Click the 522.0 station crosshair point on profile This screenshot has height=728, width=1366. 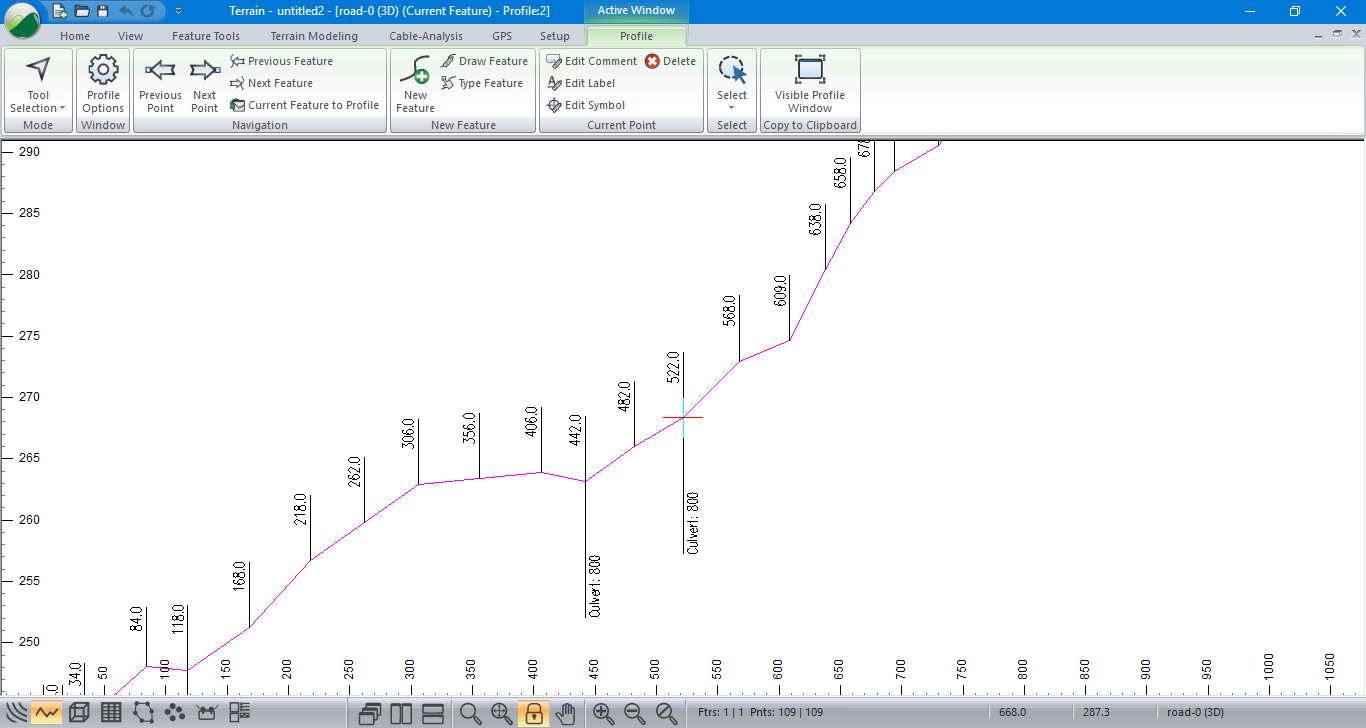(683, 418)
